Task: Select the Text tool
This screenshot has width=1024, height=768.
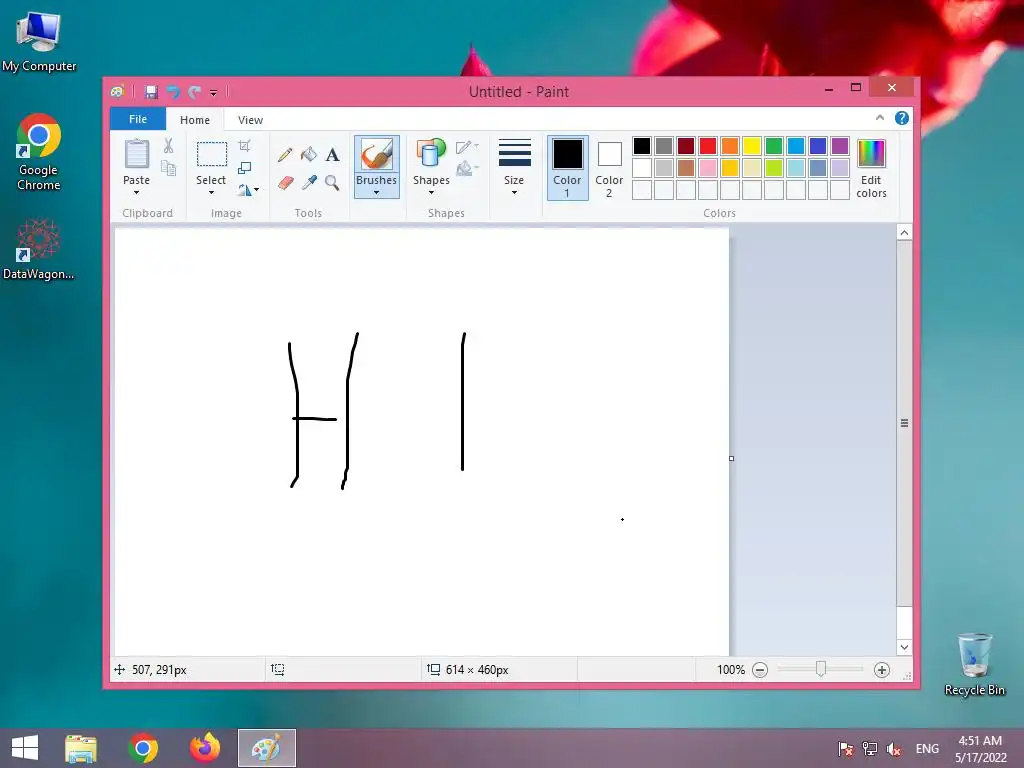Action: pos(332,155)
